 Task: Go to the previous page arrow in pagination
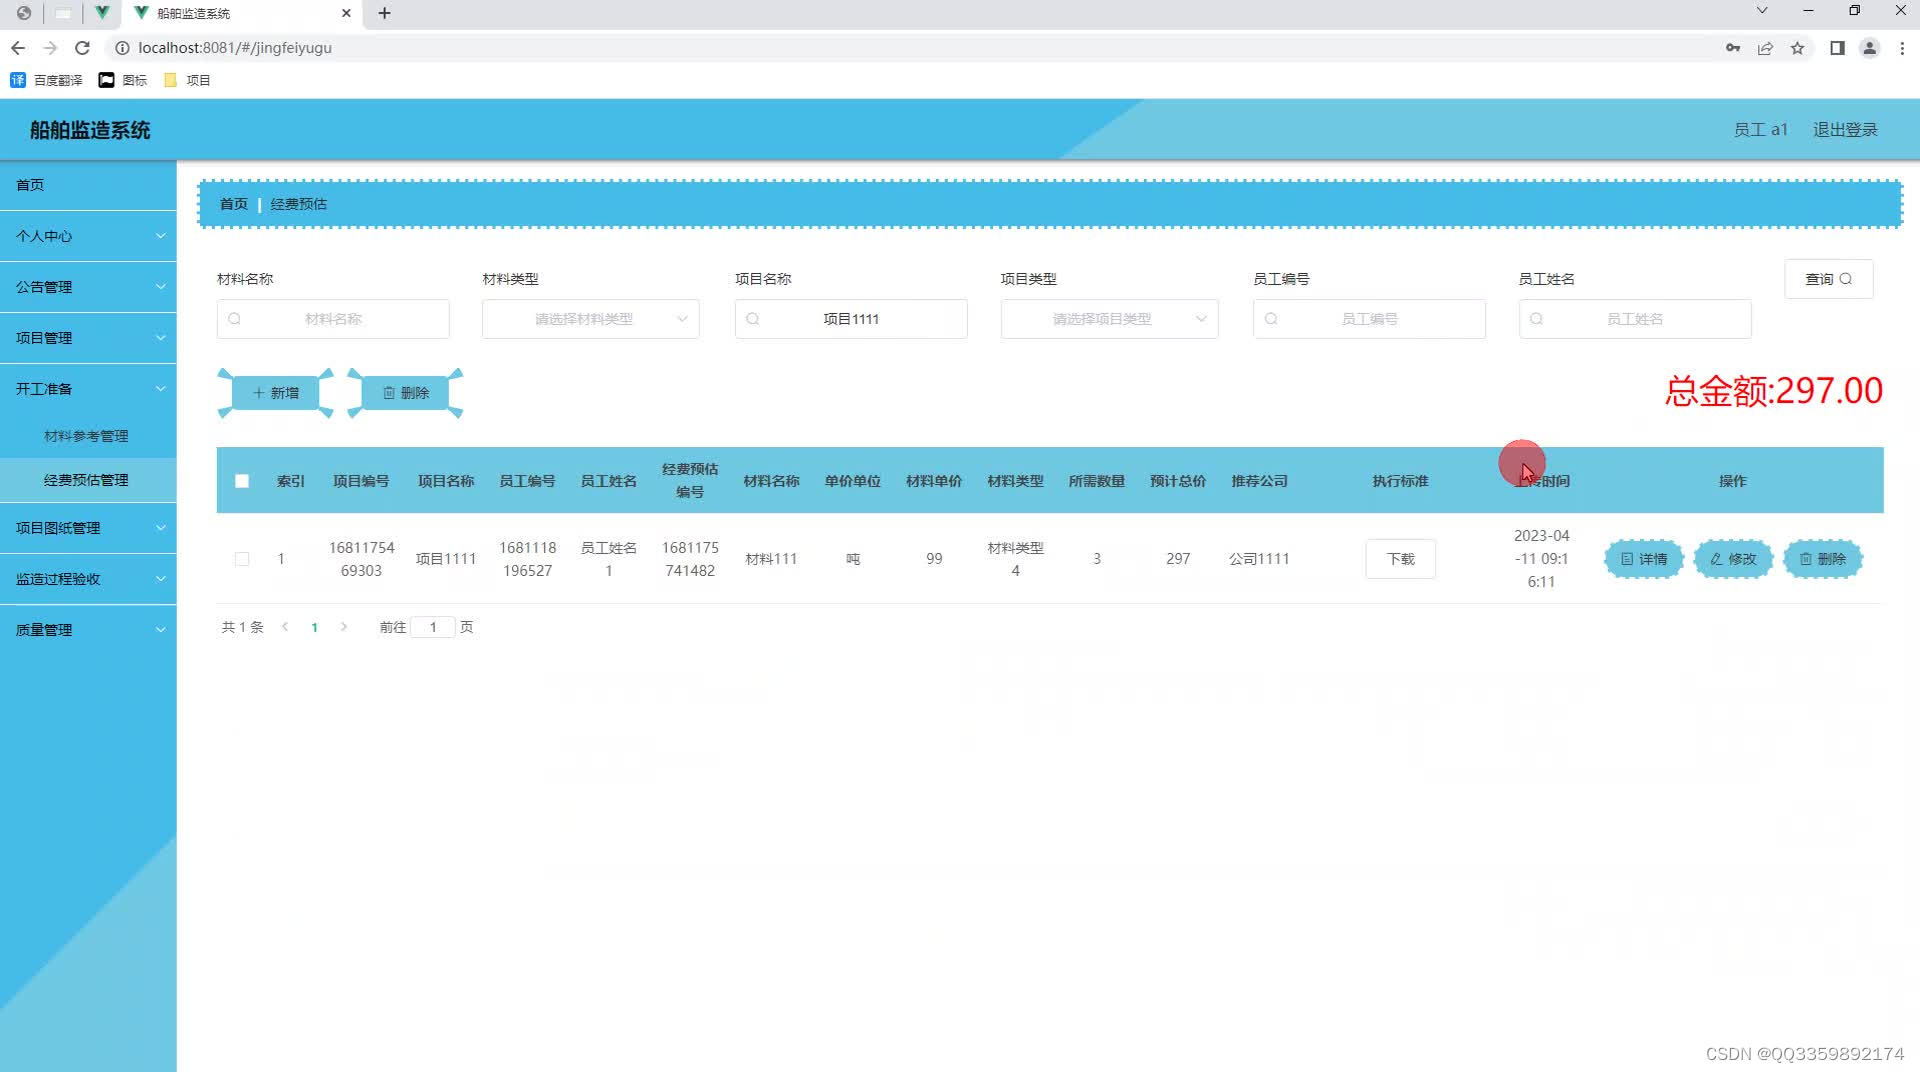coord(285,627)
